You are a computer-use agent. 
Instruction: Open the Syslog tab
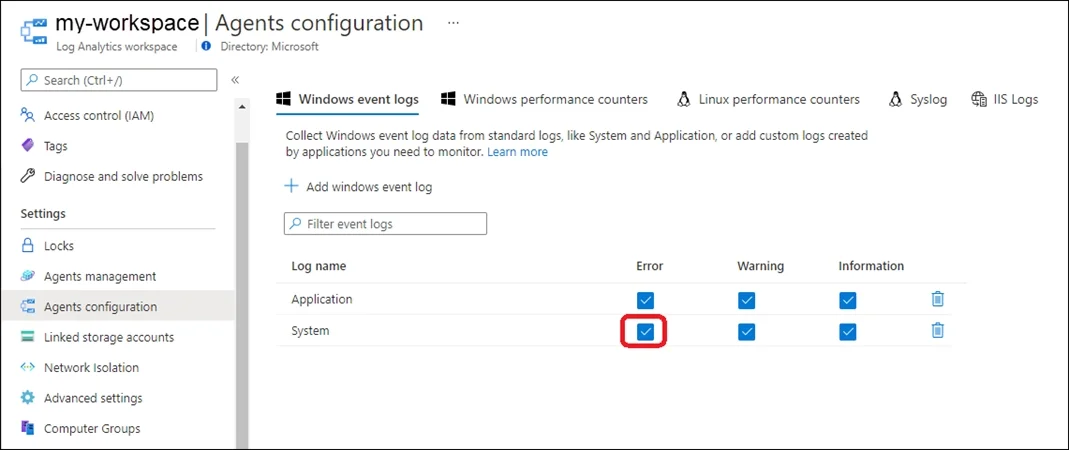point(918,100)
